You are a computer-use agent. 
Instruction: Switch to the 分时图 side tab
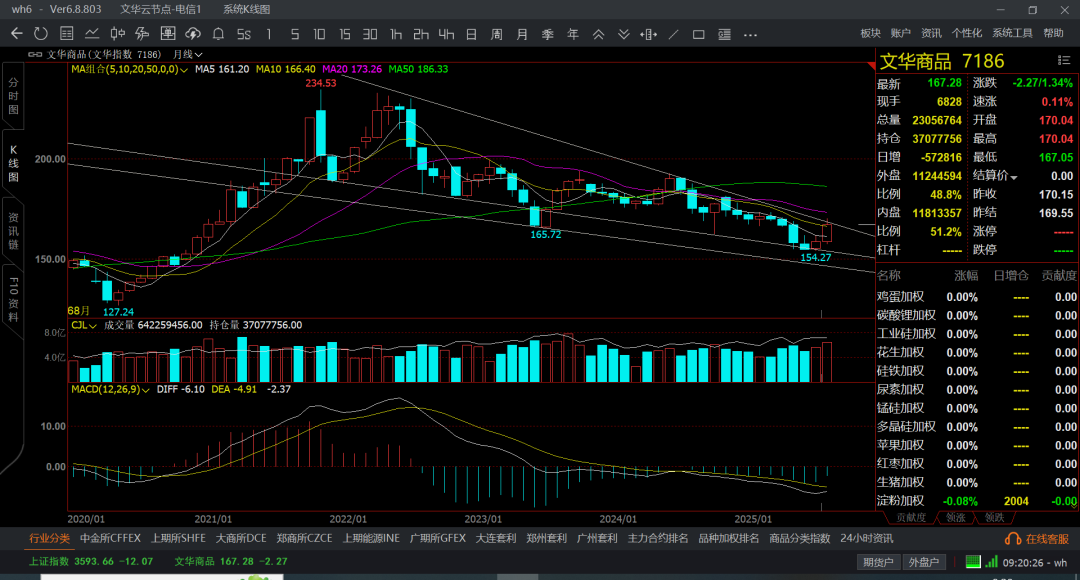point(13,96)
